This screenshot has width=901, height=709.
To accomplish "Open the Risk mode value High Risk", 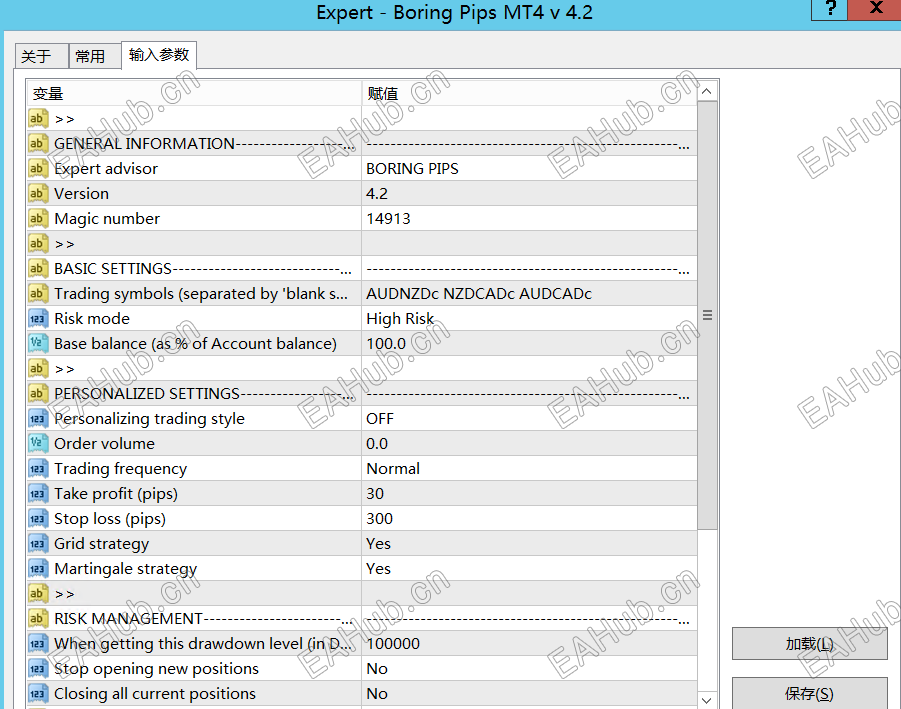I will [x=529, y=318].
